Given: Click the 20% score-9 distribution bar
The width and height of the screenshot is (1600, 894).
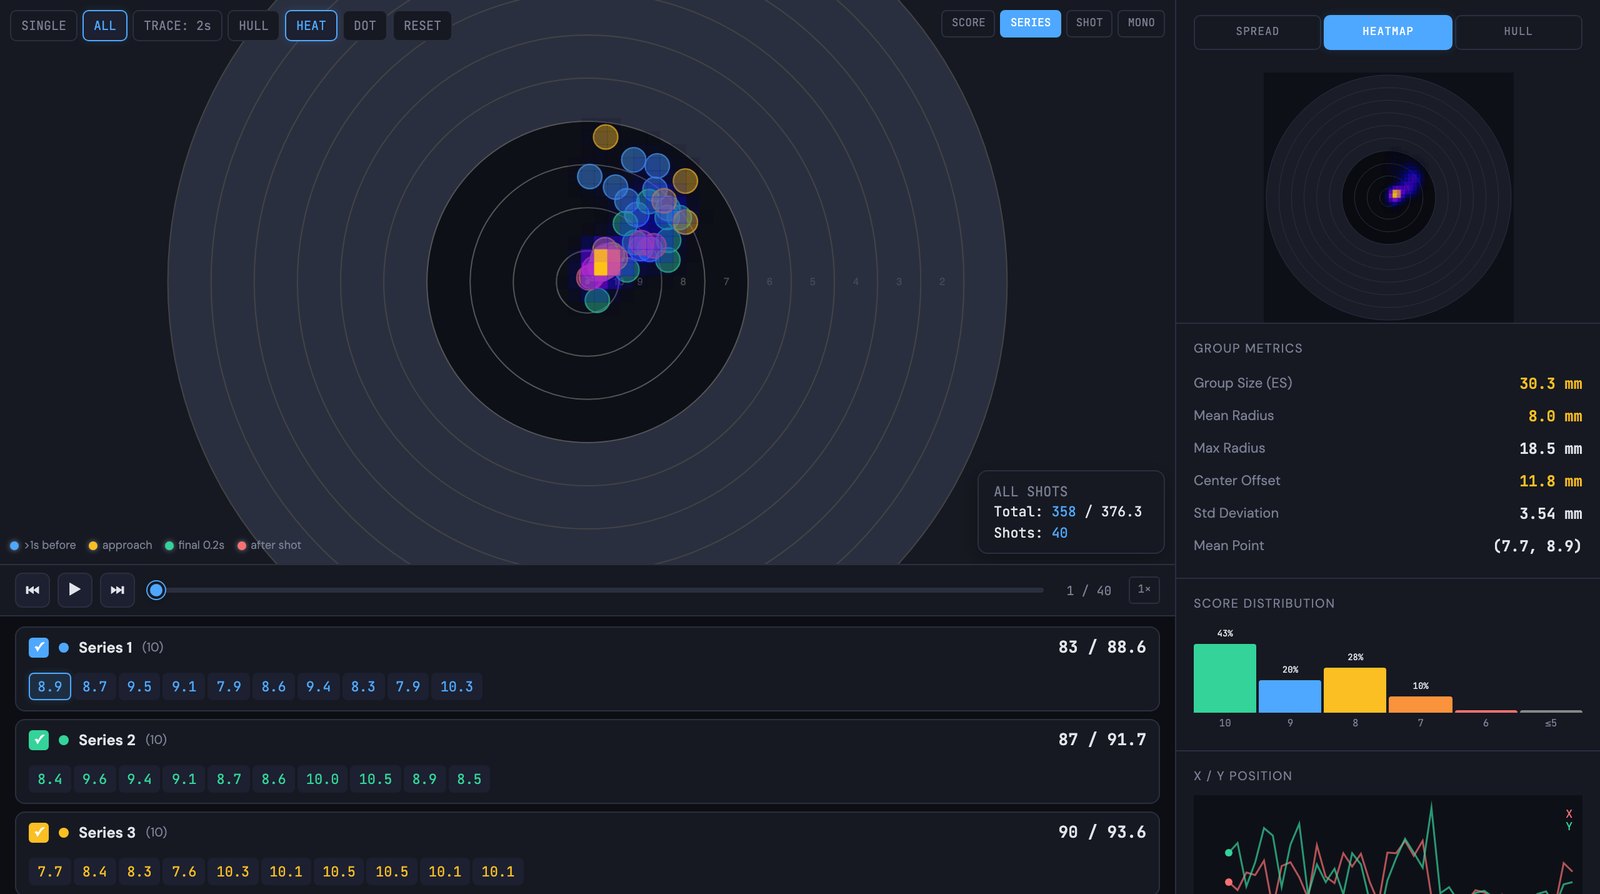Looking at the screenshot, I should 1290,697.
